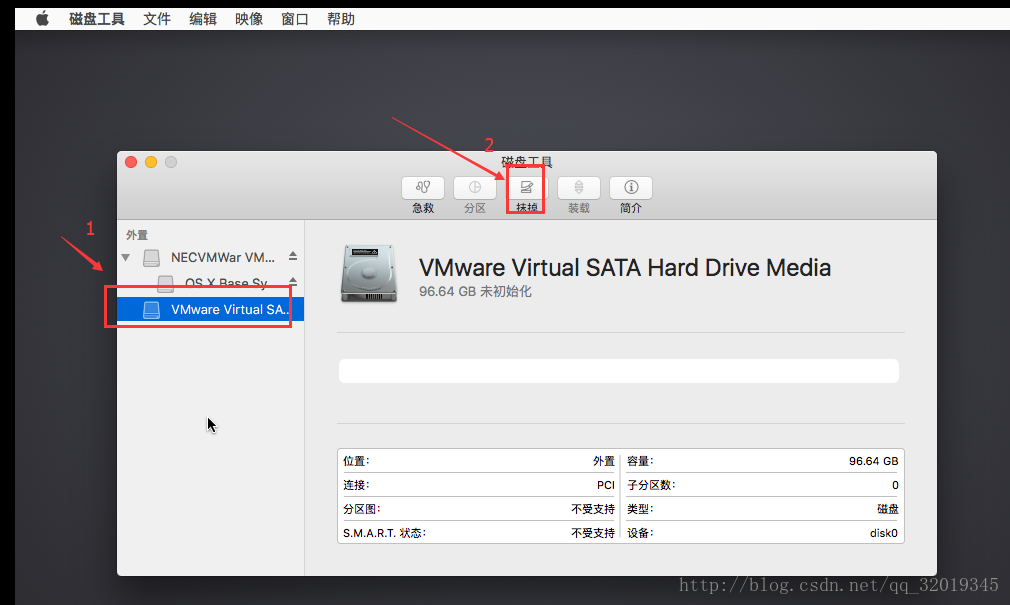Eject the OS X Base System volume
The image size is (1010, 605).
293,282
